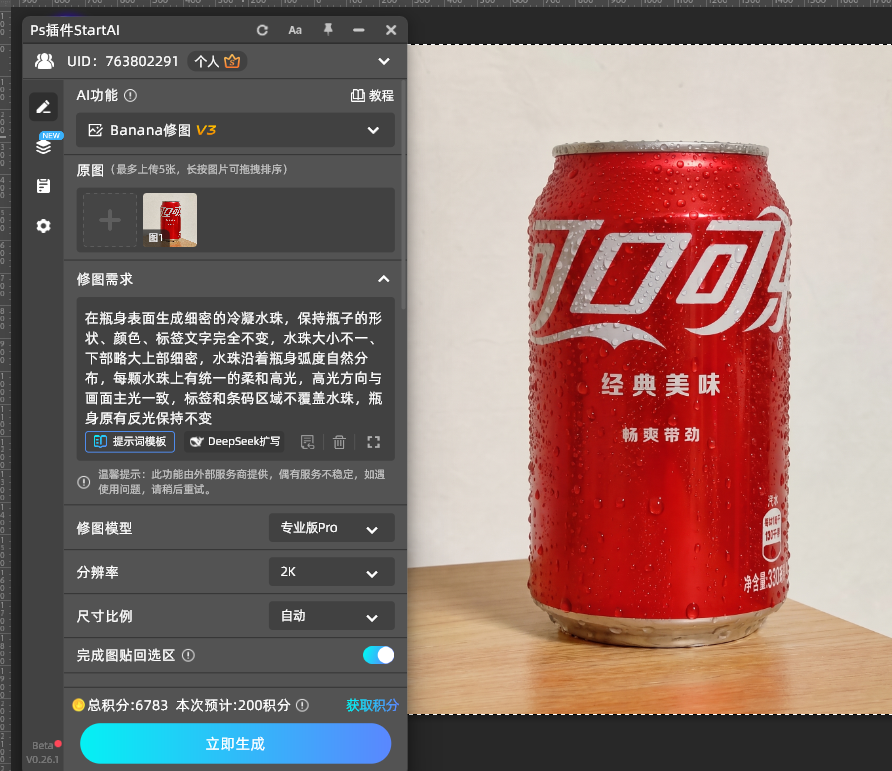Click the 总积分:6783 points text
892x771 pixels.
127,706
